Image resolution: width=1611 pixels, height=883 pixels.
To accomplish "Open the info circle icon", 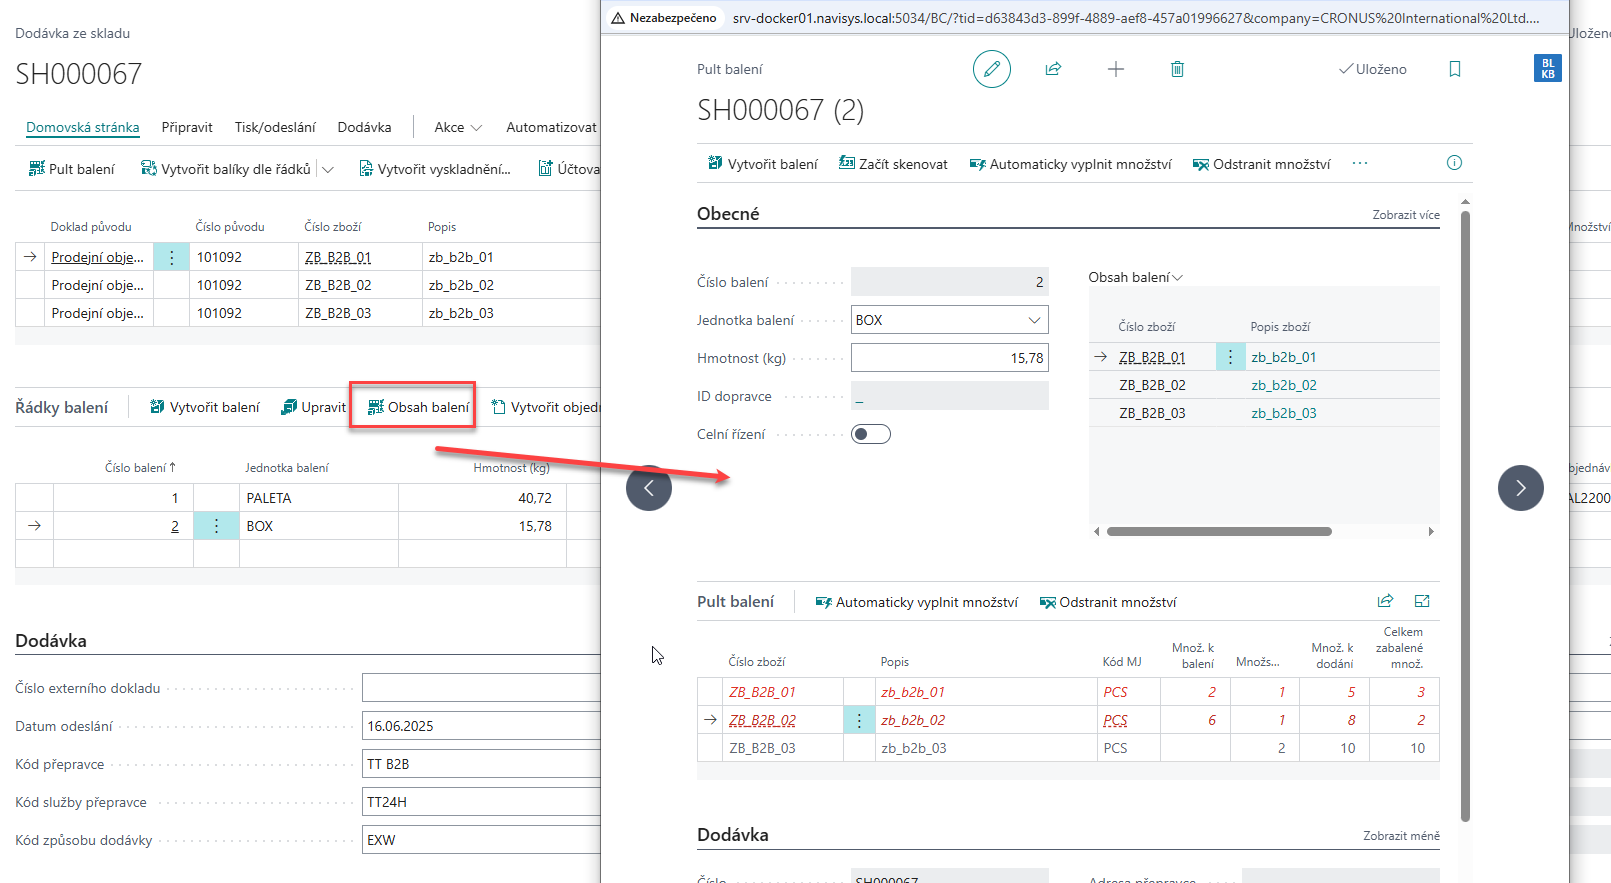I will [1454, 163].
